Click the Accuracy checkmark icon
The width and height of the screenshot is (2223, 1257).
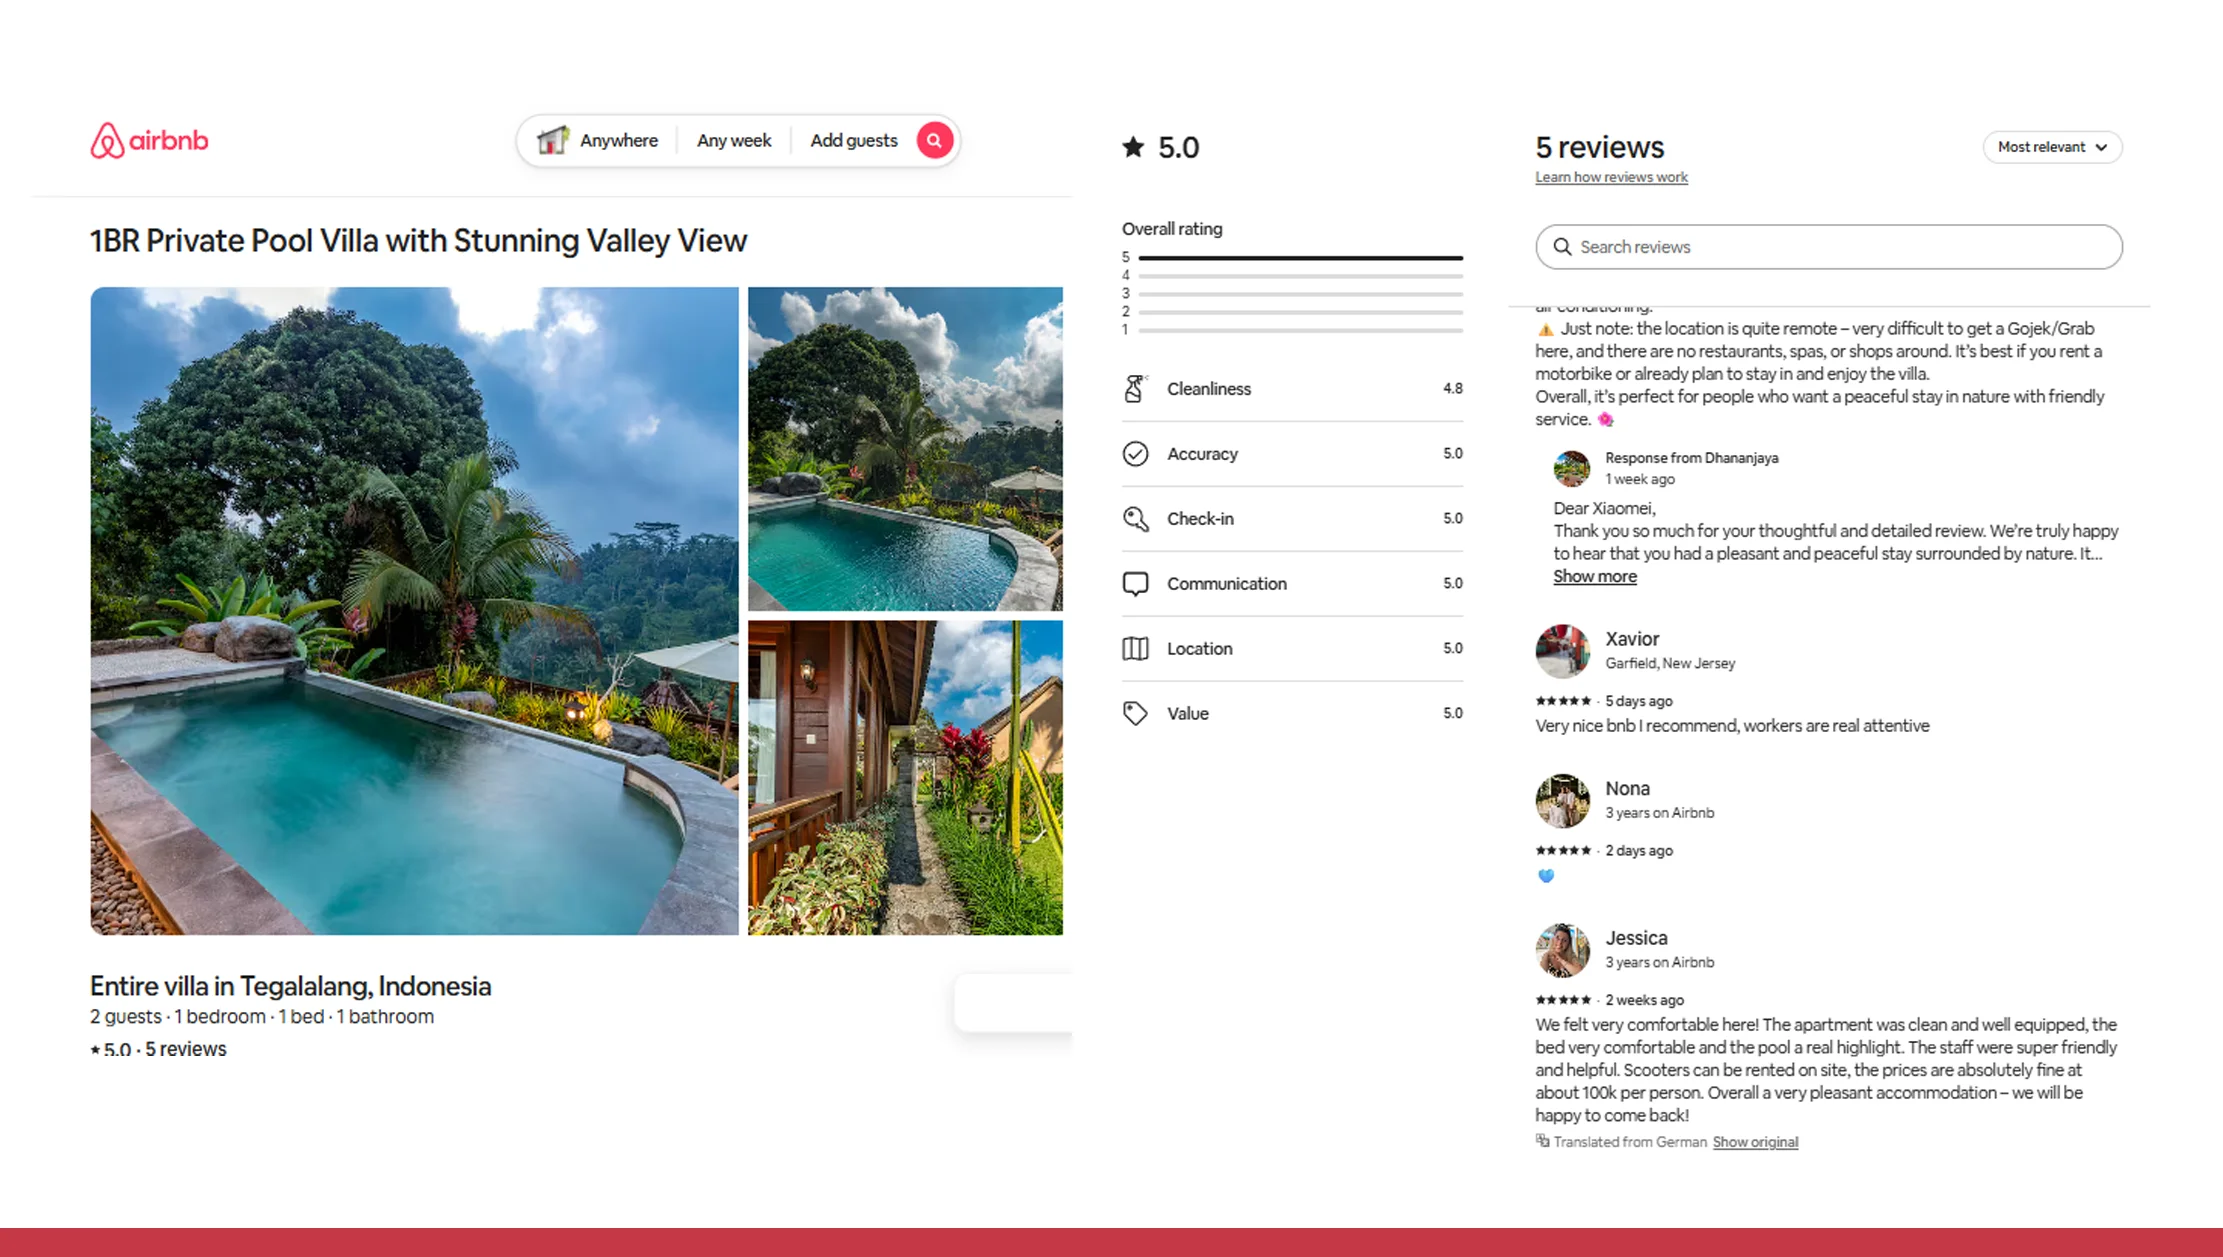coord(1136,453)
